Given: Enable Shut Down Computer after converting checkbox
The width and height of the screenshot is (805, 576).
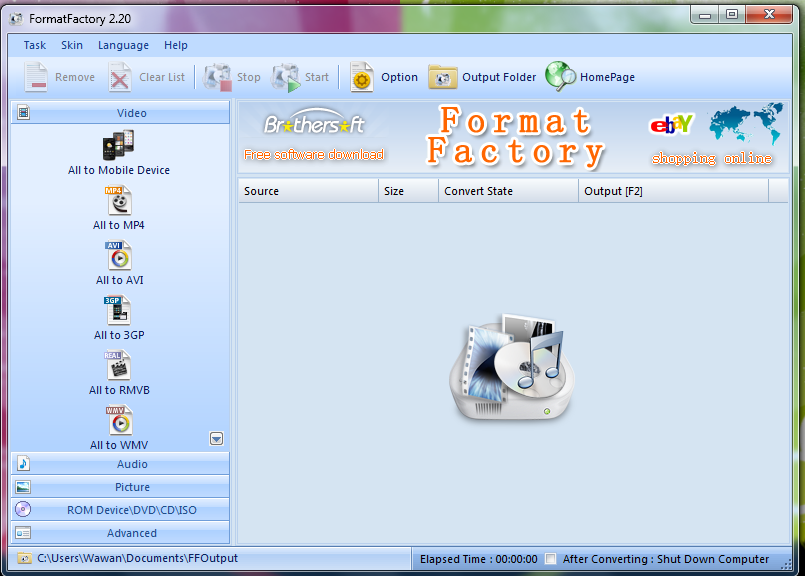Looking at the screenshot, I should [550, 559].
